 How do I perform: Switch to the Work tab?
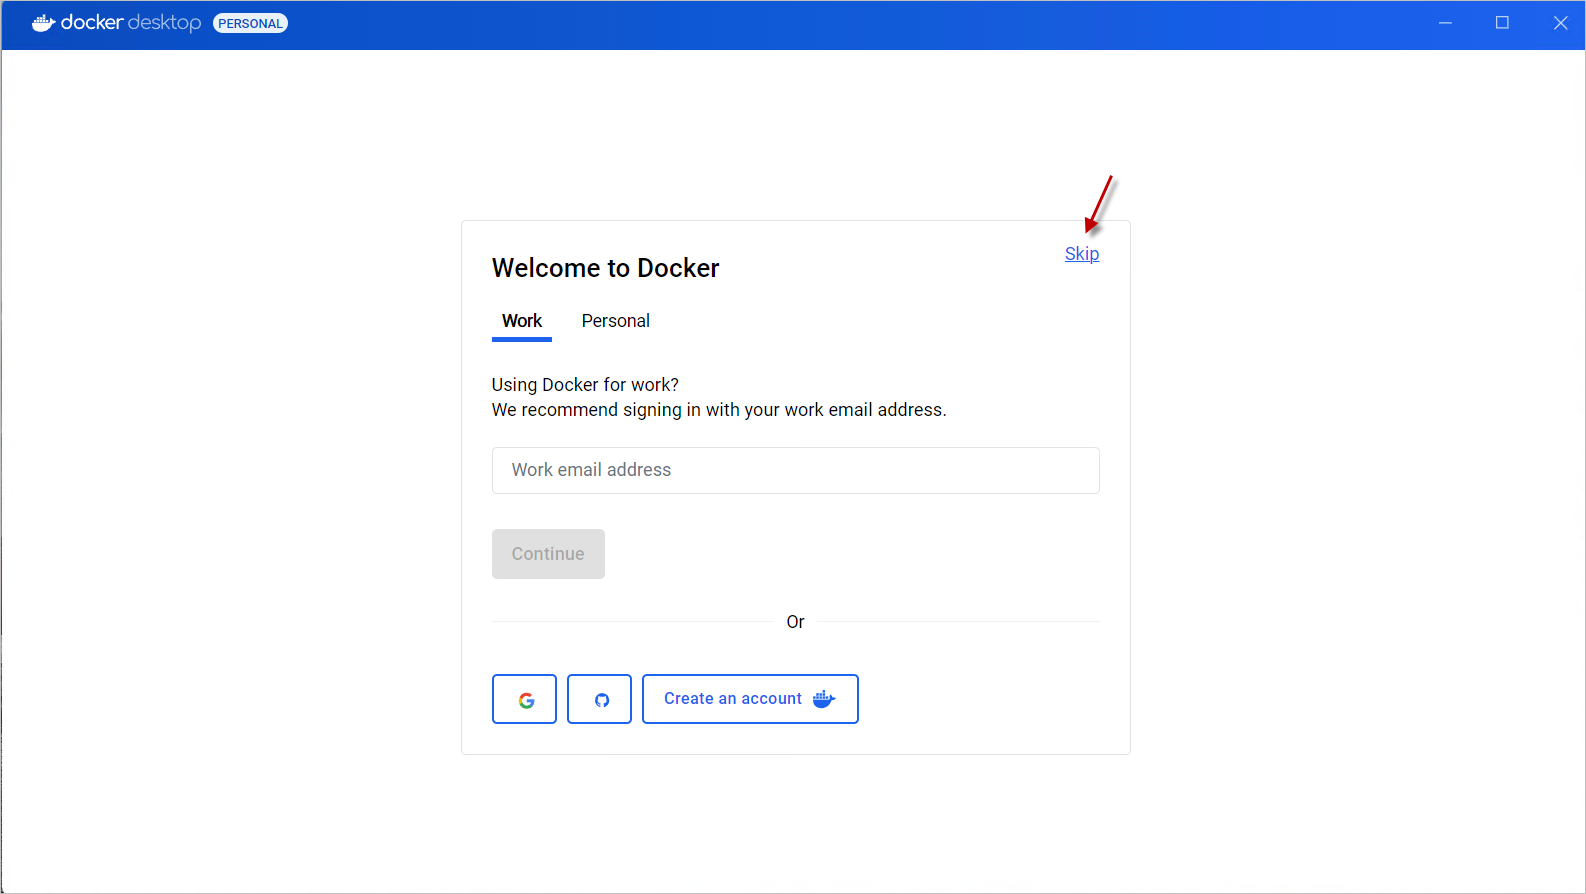tap(522, 321)
